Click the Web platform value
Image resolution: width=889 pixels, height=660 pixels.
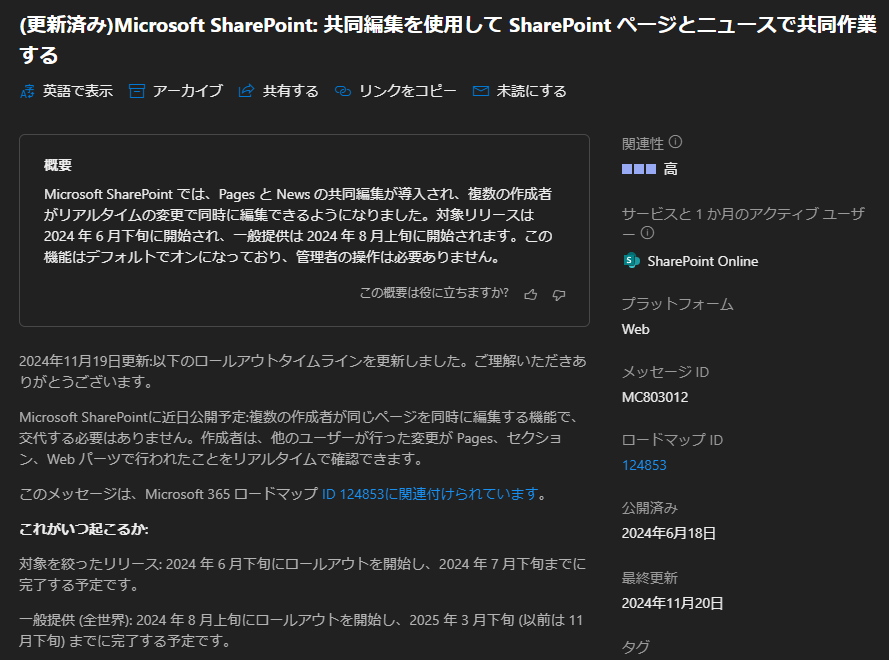(636, 329)
